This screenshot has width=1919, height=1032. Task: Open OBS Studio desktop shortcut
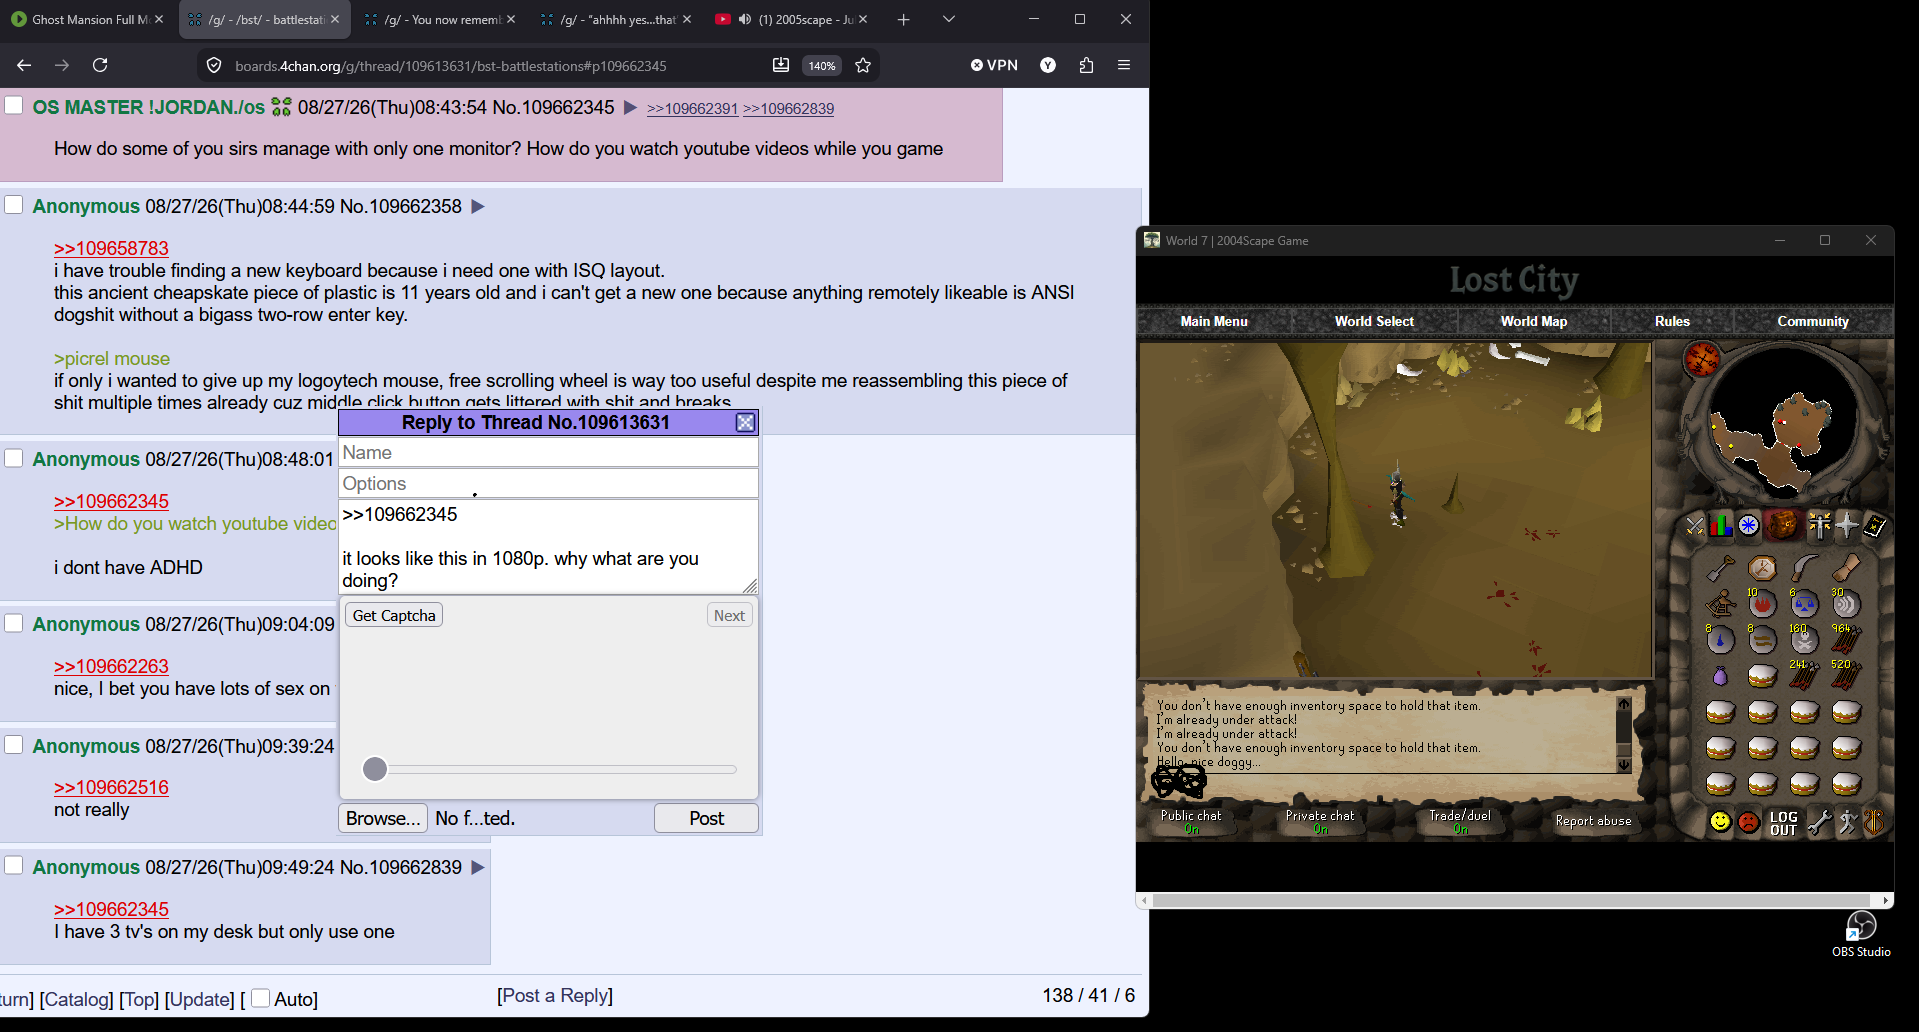tap(1861, 935)
